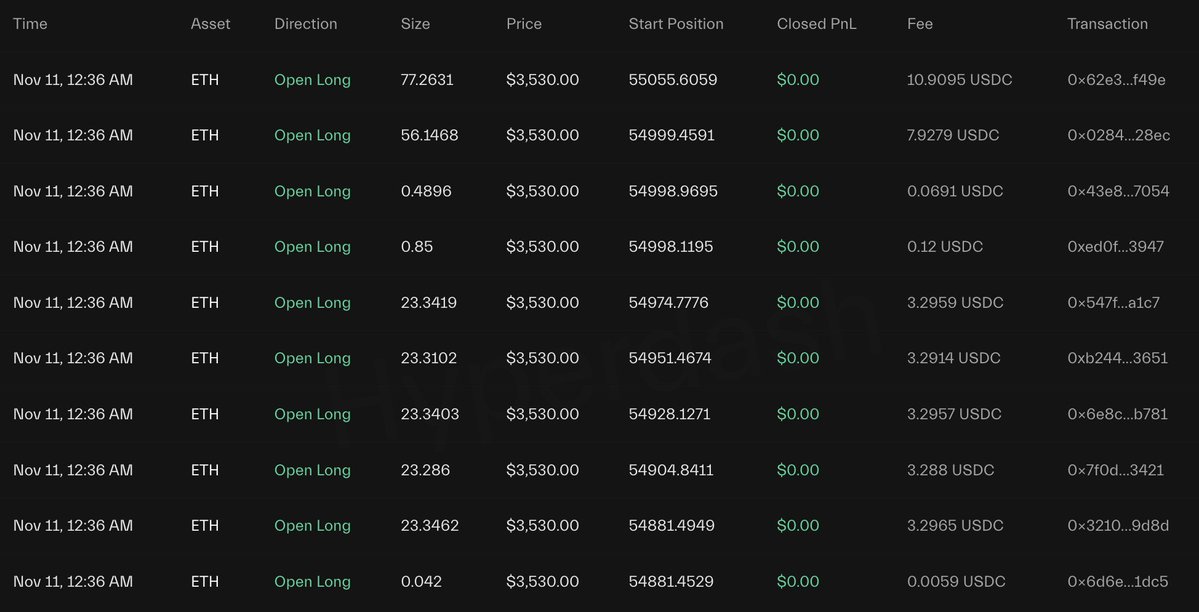Image resolution: width=1199 pixels, height=612 pixels.
Task: Click the Asset column header
Action: click(210, 24)
